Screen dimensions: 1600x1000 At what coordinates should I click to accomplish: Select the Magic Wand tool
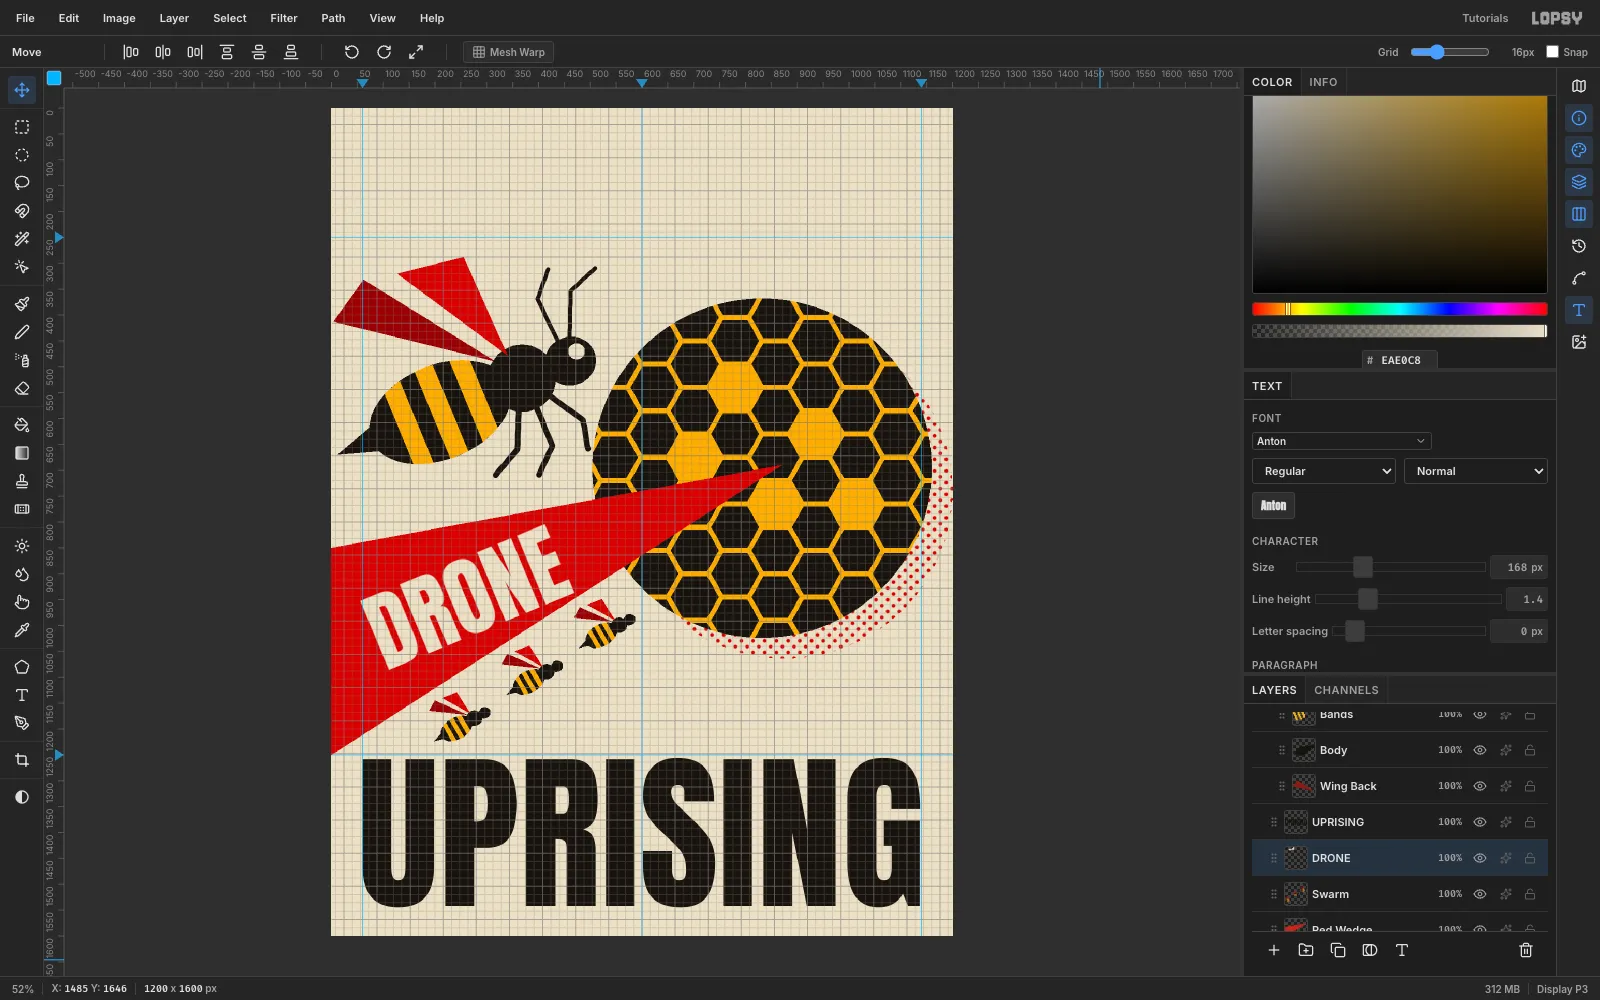coord(22,239)
